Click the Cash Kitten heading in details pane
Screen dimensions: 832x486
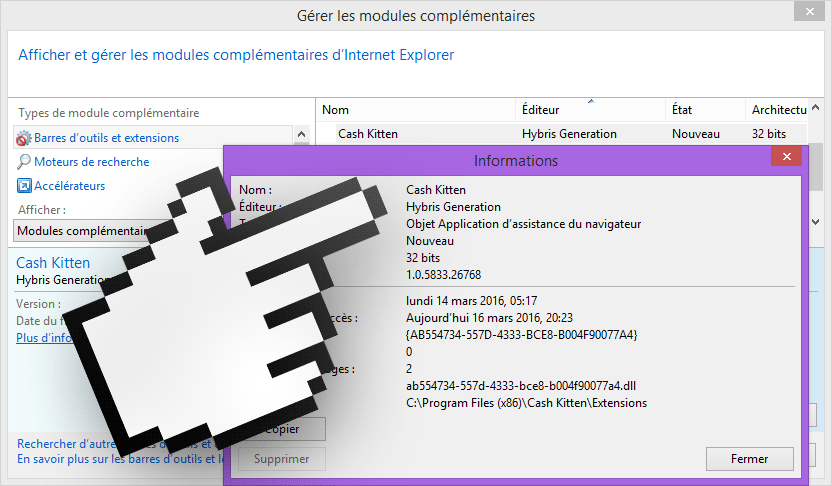[53, 263]
